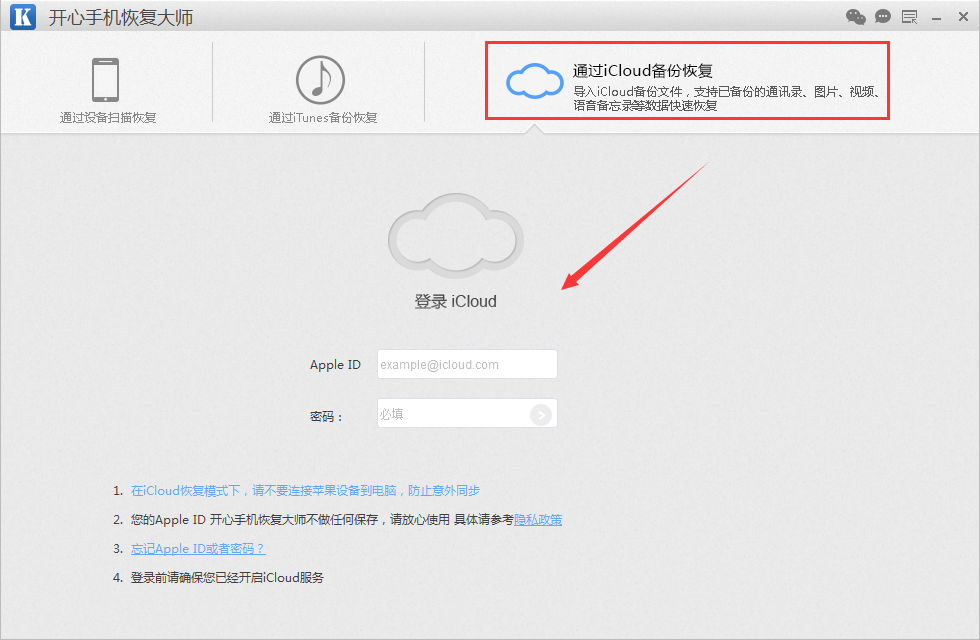Click the phone device scan icon
This screenshot has height=640, width=980.
tap(106, 80)
